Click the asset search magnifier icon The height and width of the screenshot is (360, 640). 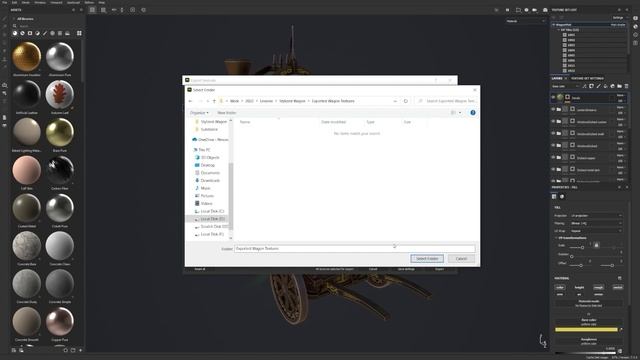(x=15, y=26)
